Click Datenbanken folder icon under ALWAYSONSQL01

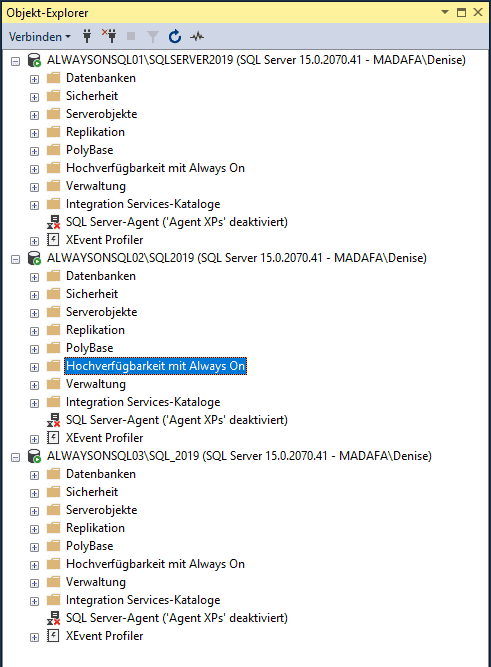(53, 77)
